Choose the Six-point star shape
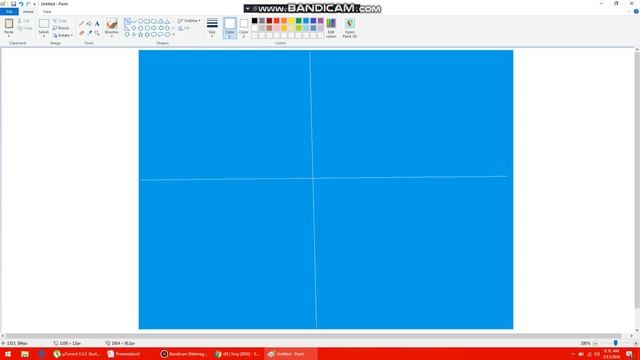640x360 pixels. 147,35
